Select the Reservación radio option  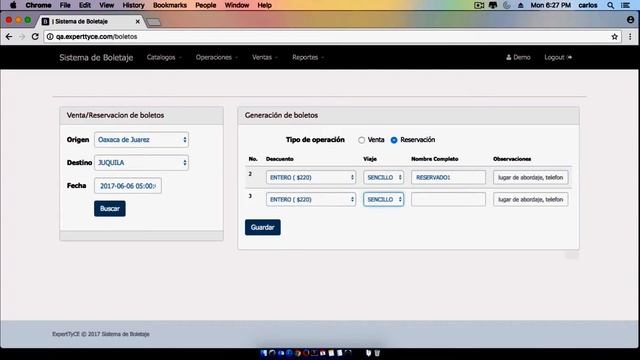click(x=394, y=140)
